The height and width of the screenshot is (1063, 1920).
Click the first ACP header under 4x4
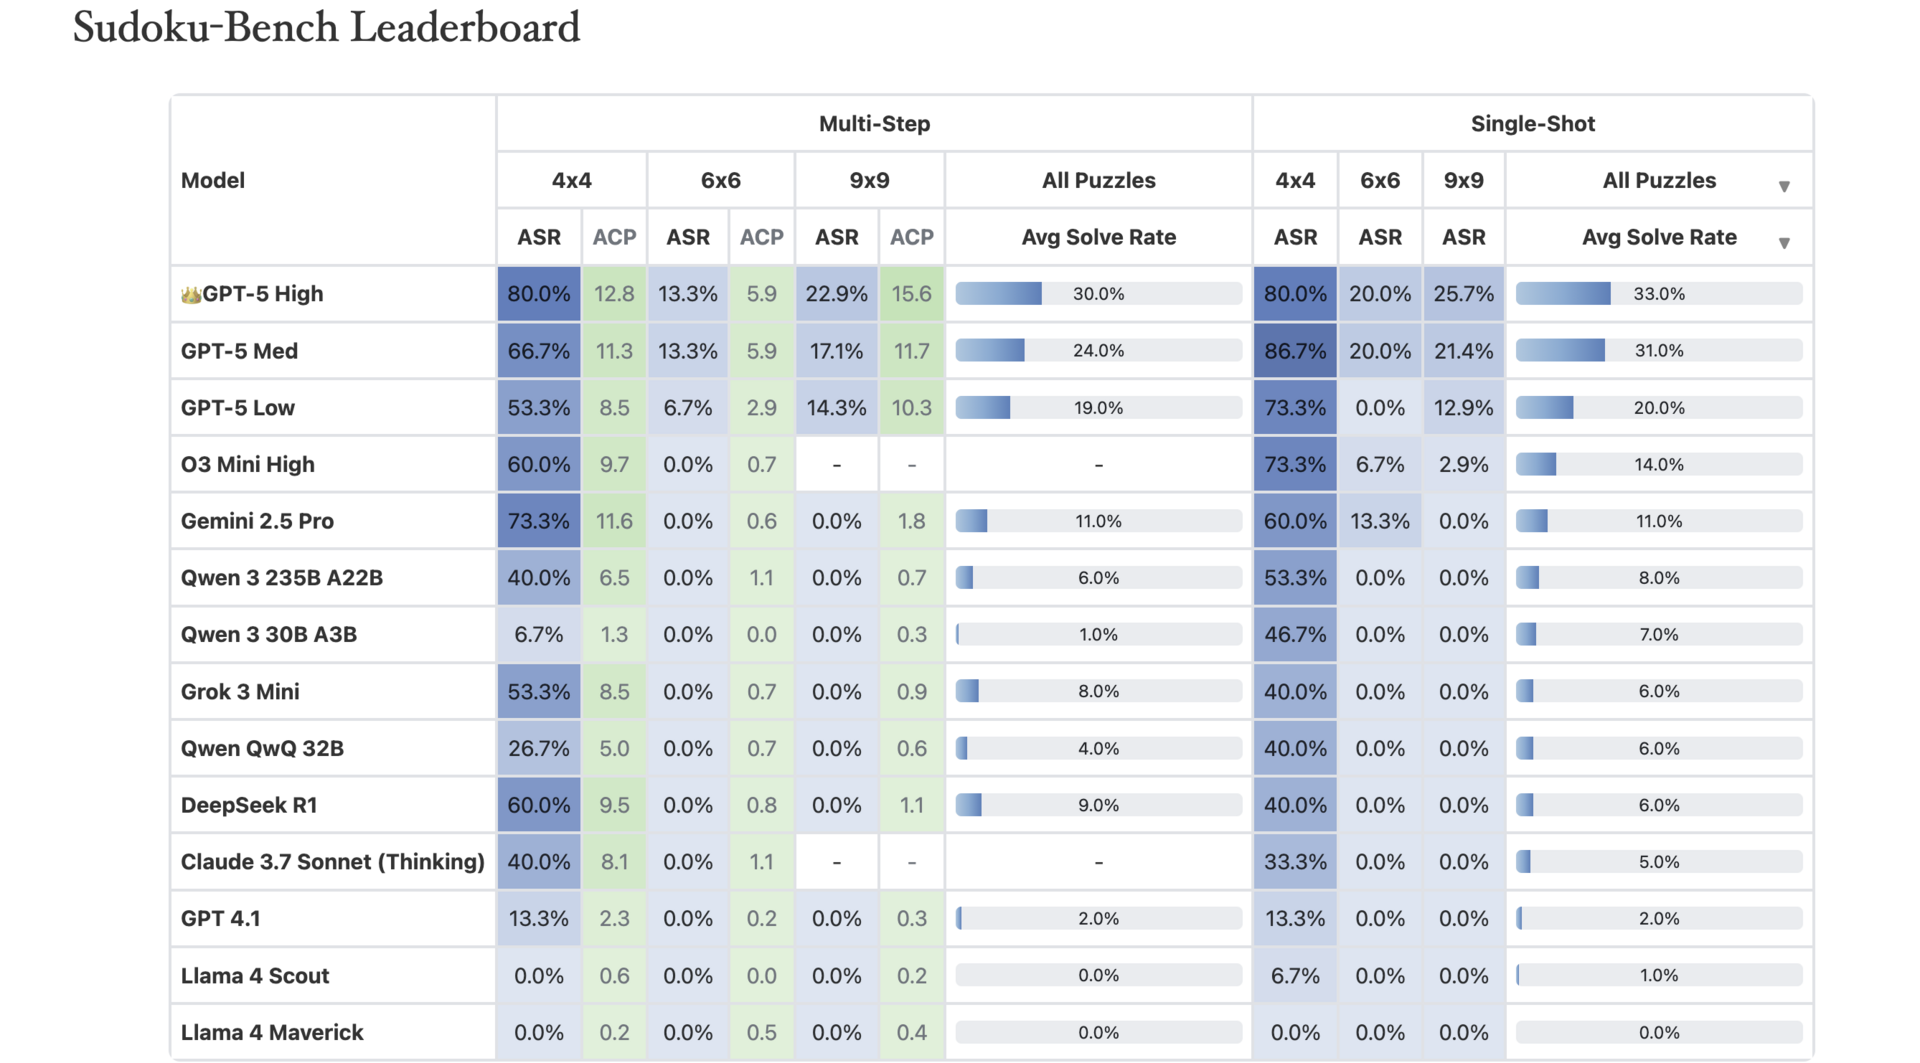click(x=614, y=238)
